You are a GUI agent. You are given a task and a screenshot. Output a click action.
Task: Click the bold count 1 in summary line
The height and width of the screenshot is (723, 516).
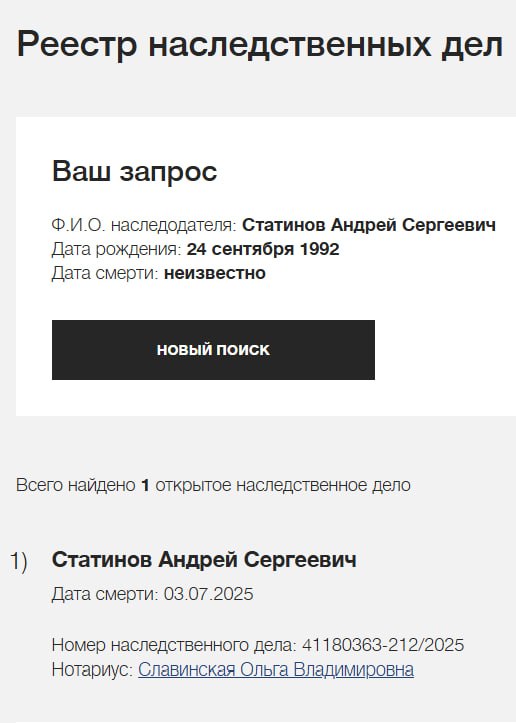coord(145,485)
